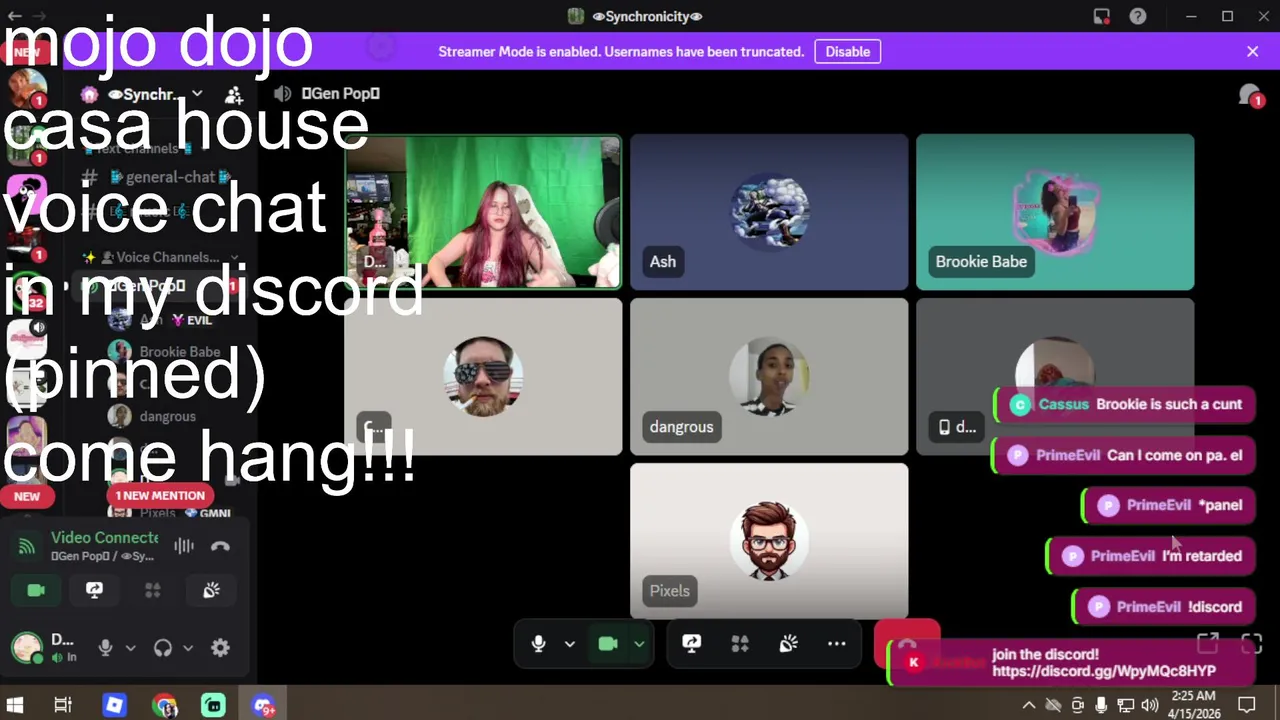Select the Gen Pop voice channel in the sidebar
This screenshot has width=1280, height=720.
(150, 286)
